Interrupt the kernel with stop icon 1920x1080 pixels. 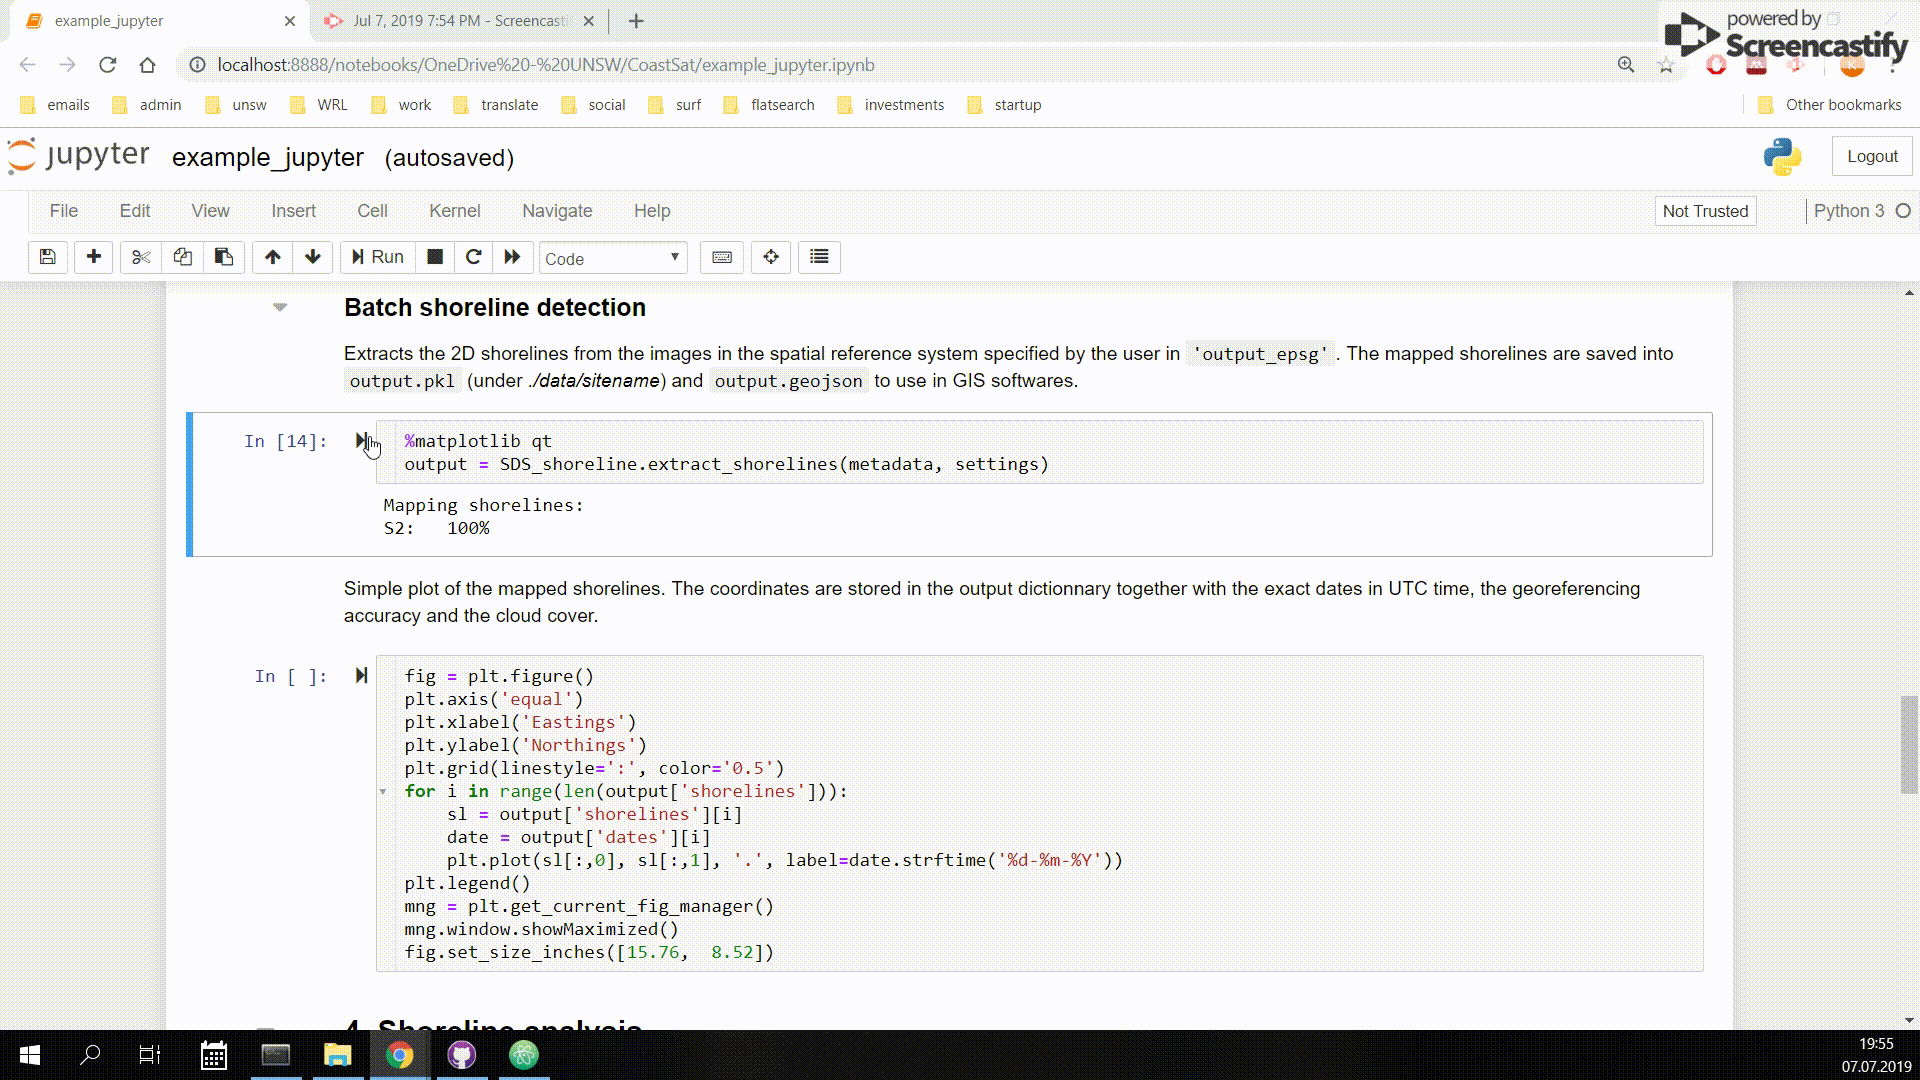coord(435,257)
